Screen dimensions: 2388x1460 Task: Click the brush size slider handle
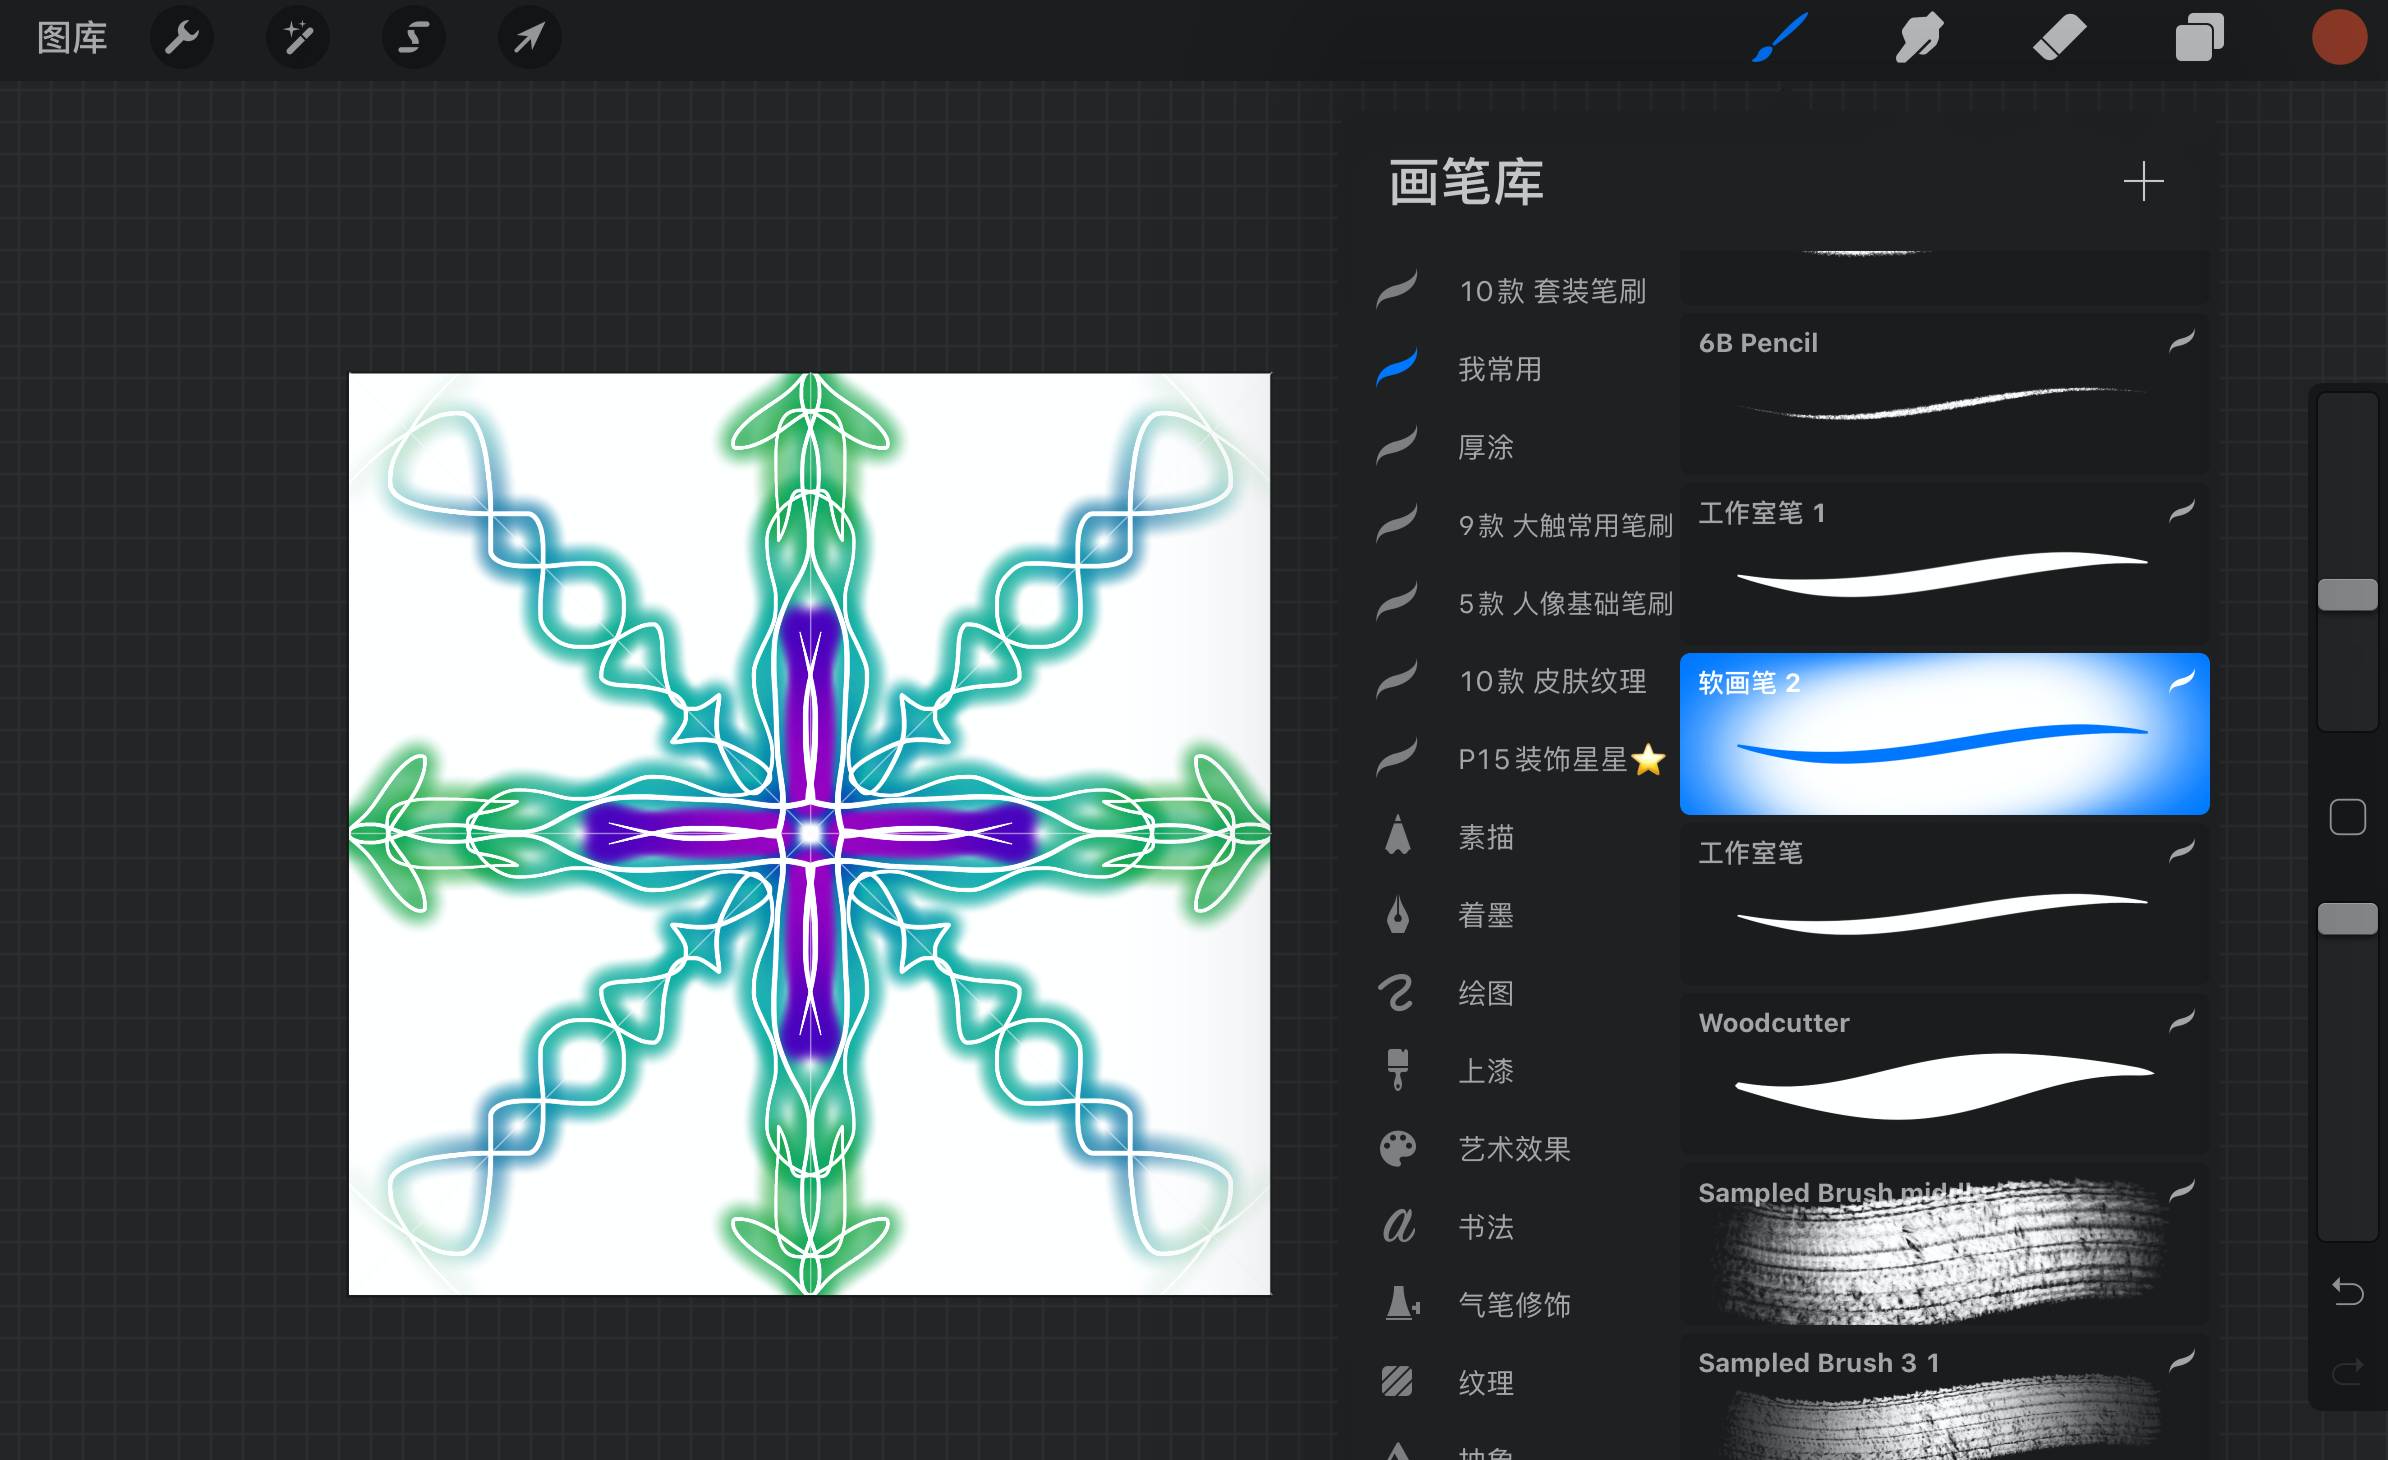tap(2347, 595)
